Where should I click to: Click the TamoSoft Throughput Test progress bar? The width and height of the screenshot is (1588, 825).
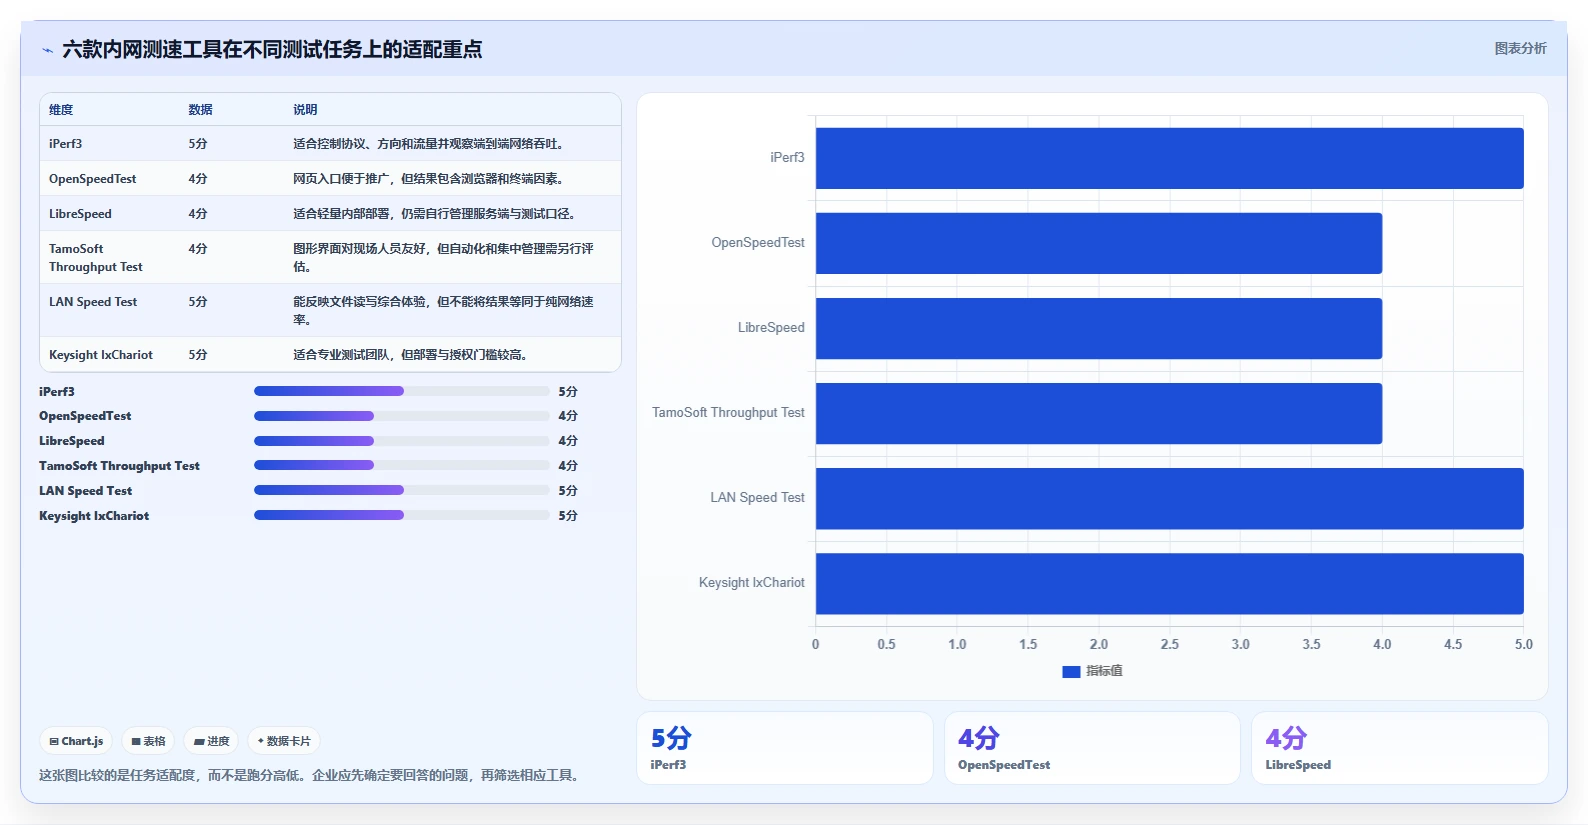tap(401, 466)
